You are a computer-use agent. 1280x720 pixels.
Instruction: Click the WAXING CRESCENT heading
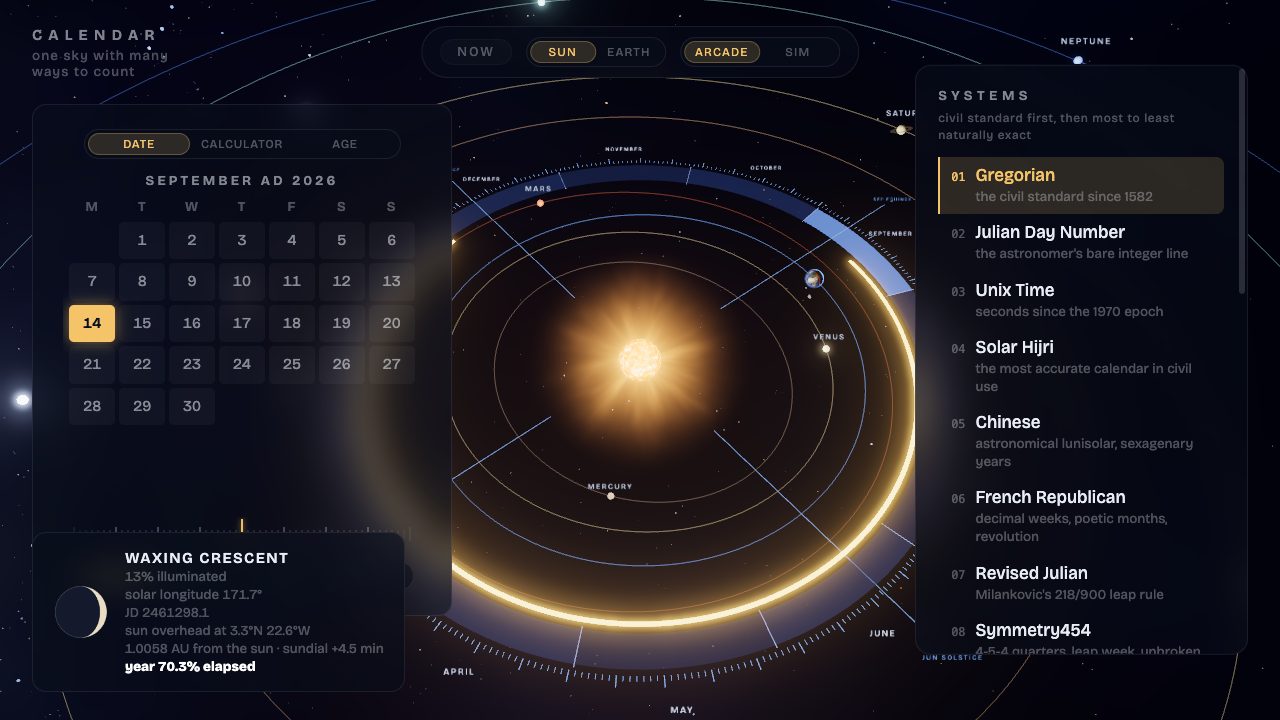click(207, 558)
